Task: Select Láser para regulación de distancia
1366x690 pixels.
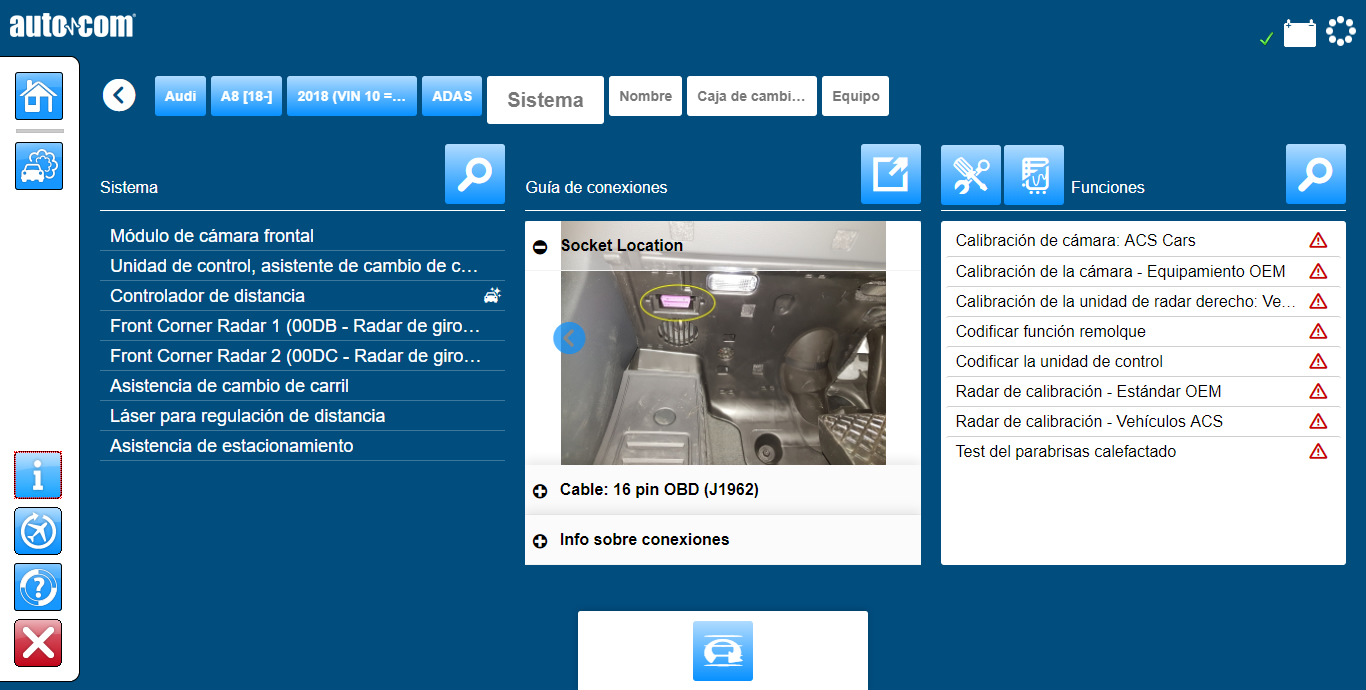Action: point(302,416)
